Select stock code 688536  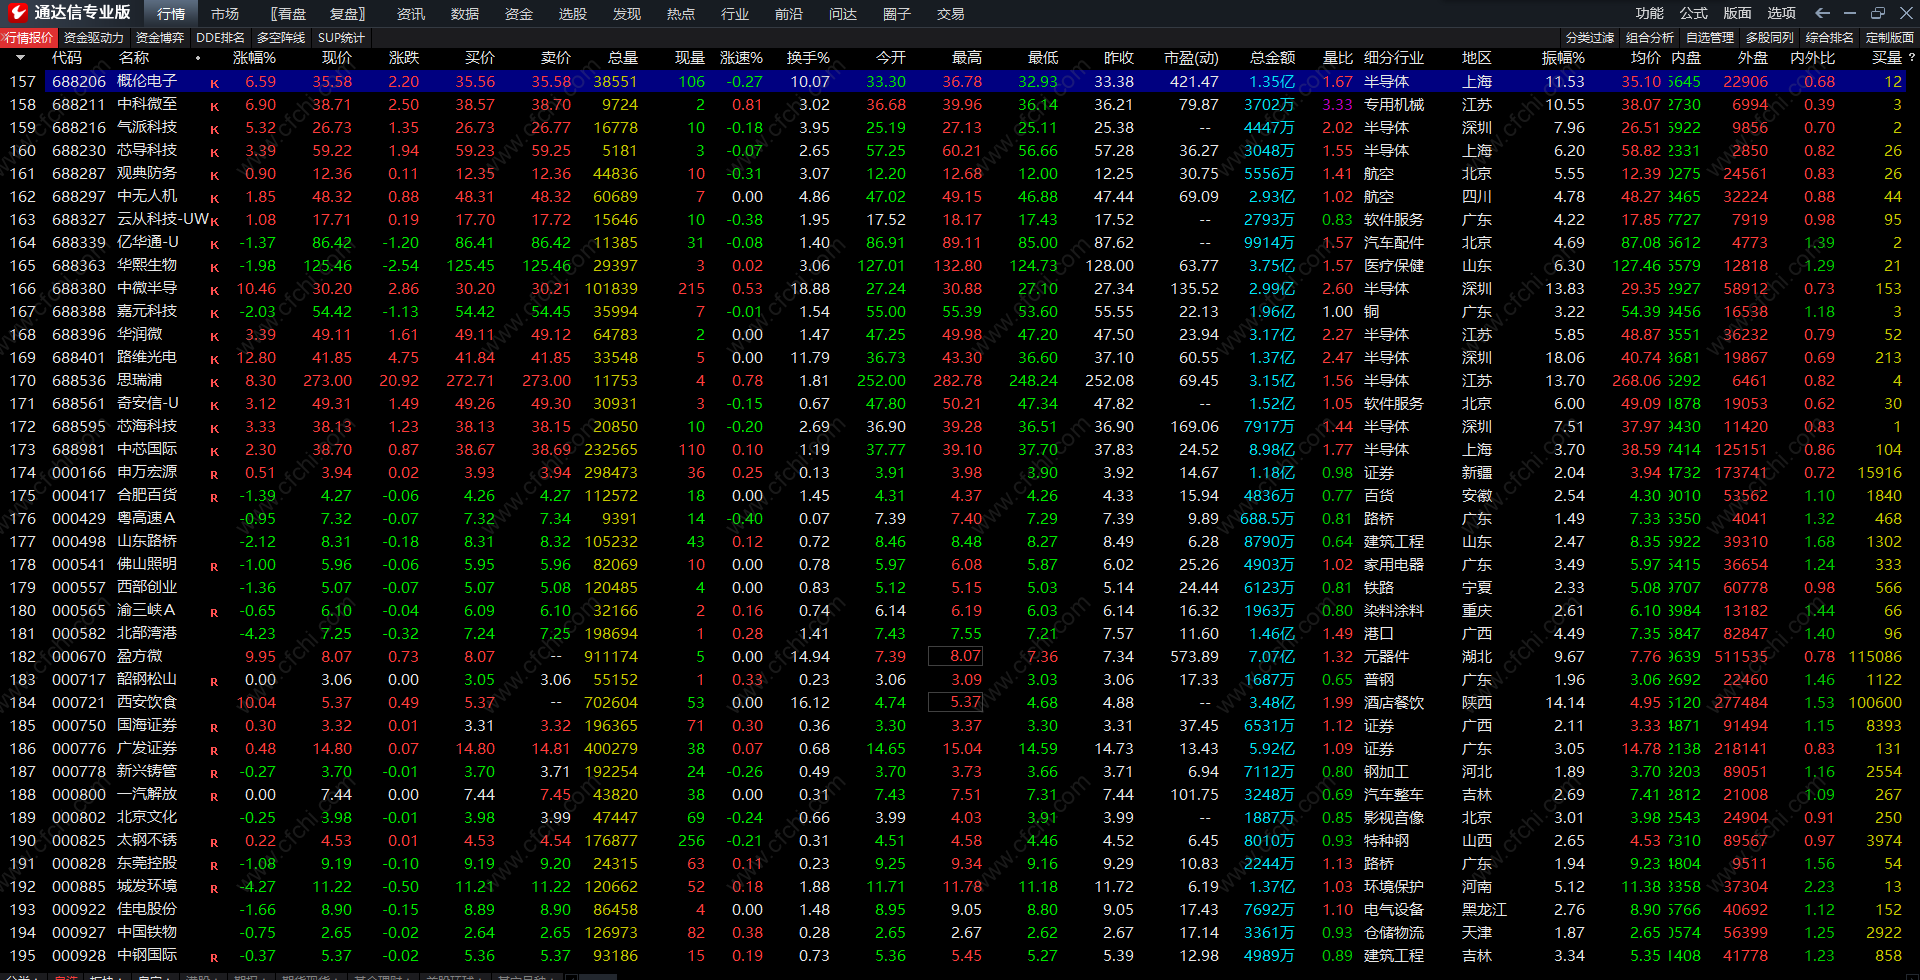point(79,381)
